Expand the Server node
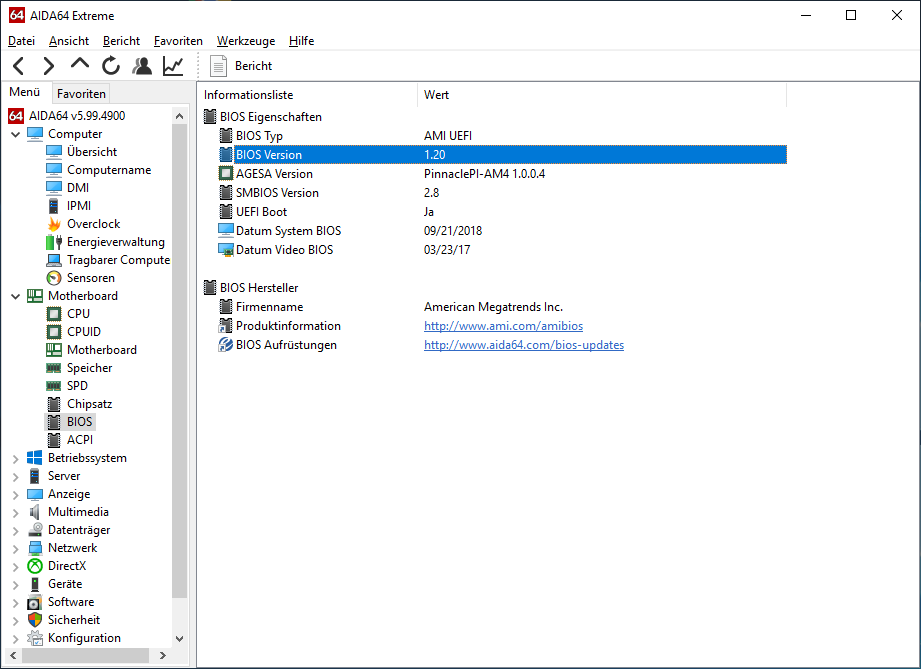This screenshot has height=669, width=921. coord(16,477)
